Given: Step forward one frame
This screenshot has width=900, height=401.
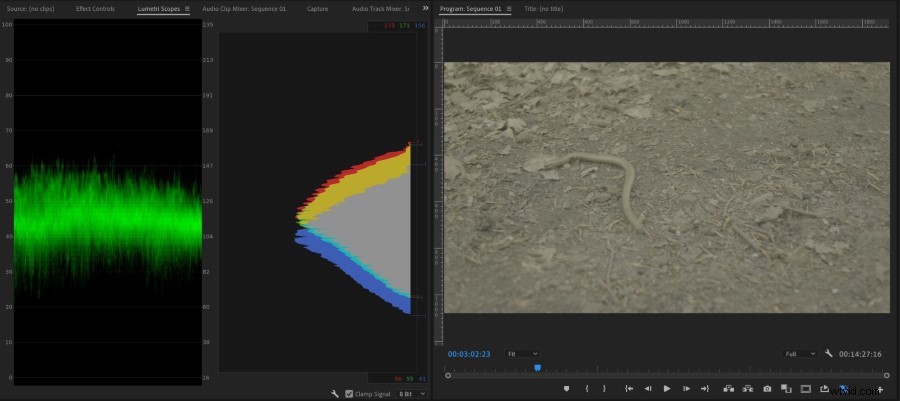Looking at the screenshot, I should pos(686,388).
